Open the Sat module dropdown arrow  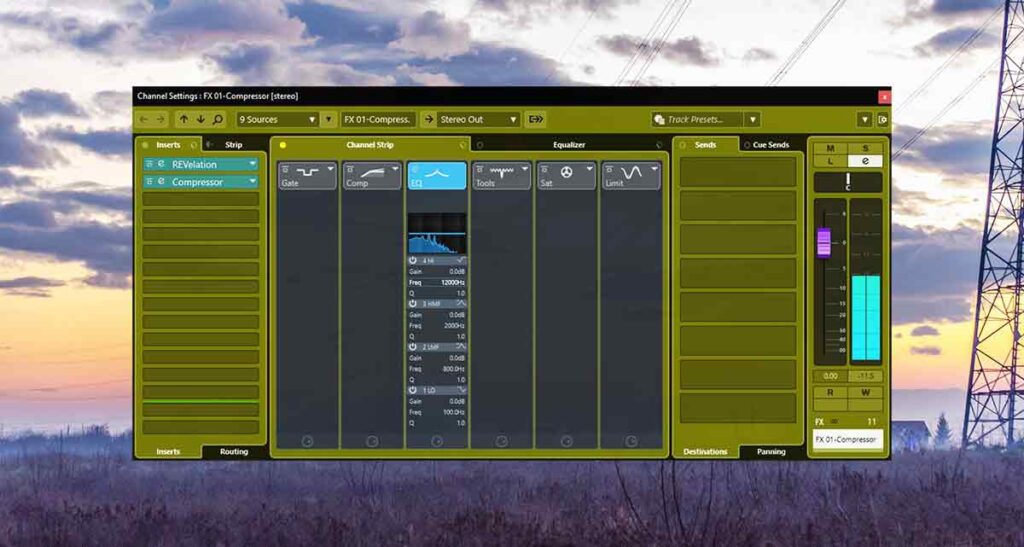(x=590, y=168)
